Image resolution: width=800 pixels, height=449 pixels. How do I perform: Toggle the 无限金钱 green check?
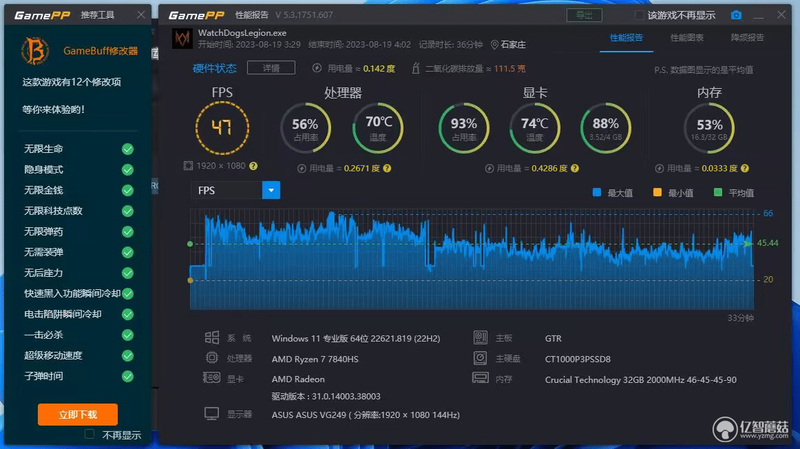coord(128,190)
